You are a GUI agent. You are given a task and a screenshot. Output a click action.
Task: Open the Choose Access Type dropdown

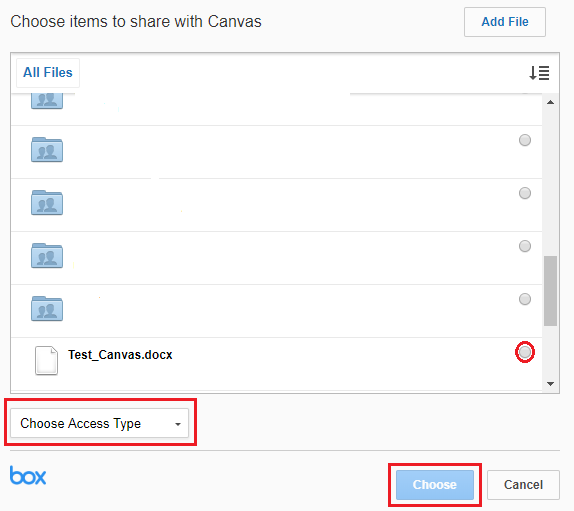click(100, 423)
